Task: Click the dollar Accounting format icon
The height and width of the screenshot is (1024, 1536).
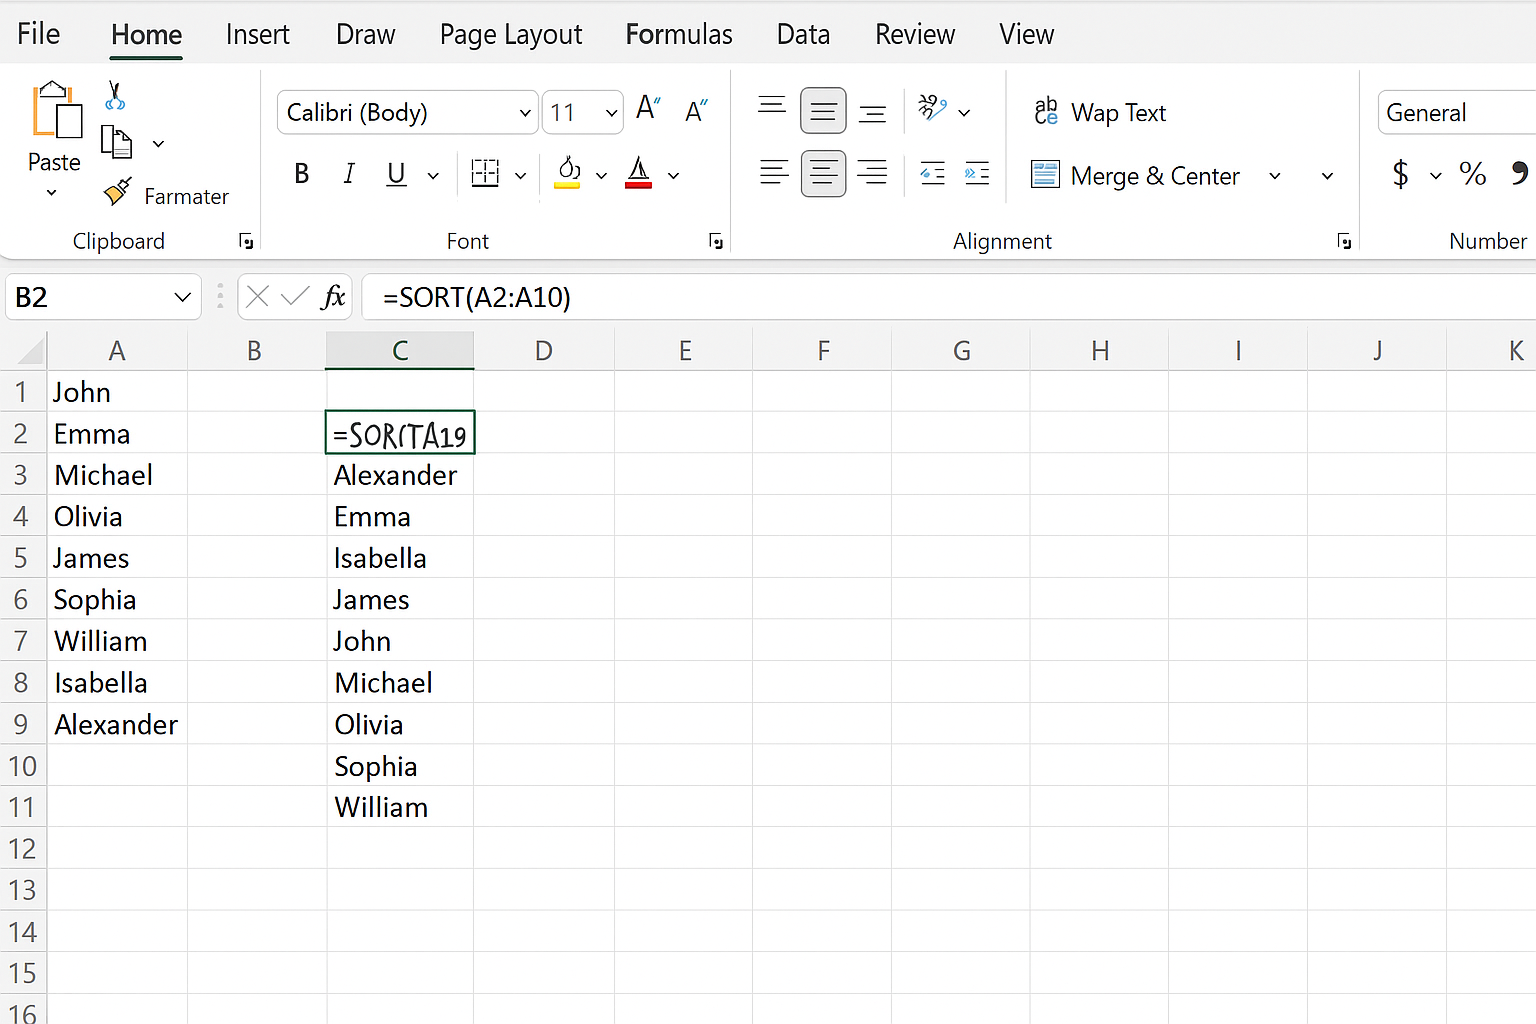Action: tap(1401, 174)
